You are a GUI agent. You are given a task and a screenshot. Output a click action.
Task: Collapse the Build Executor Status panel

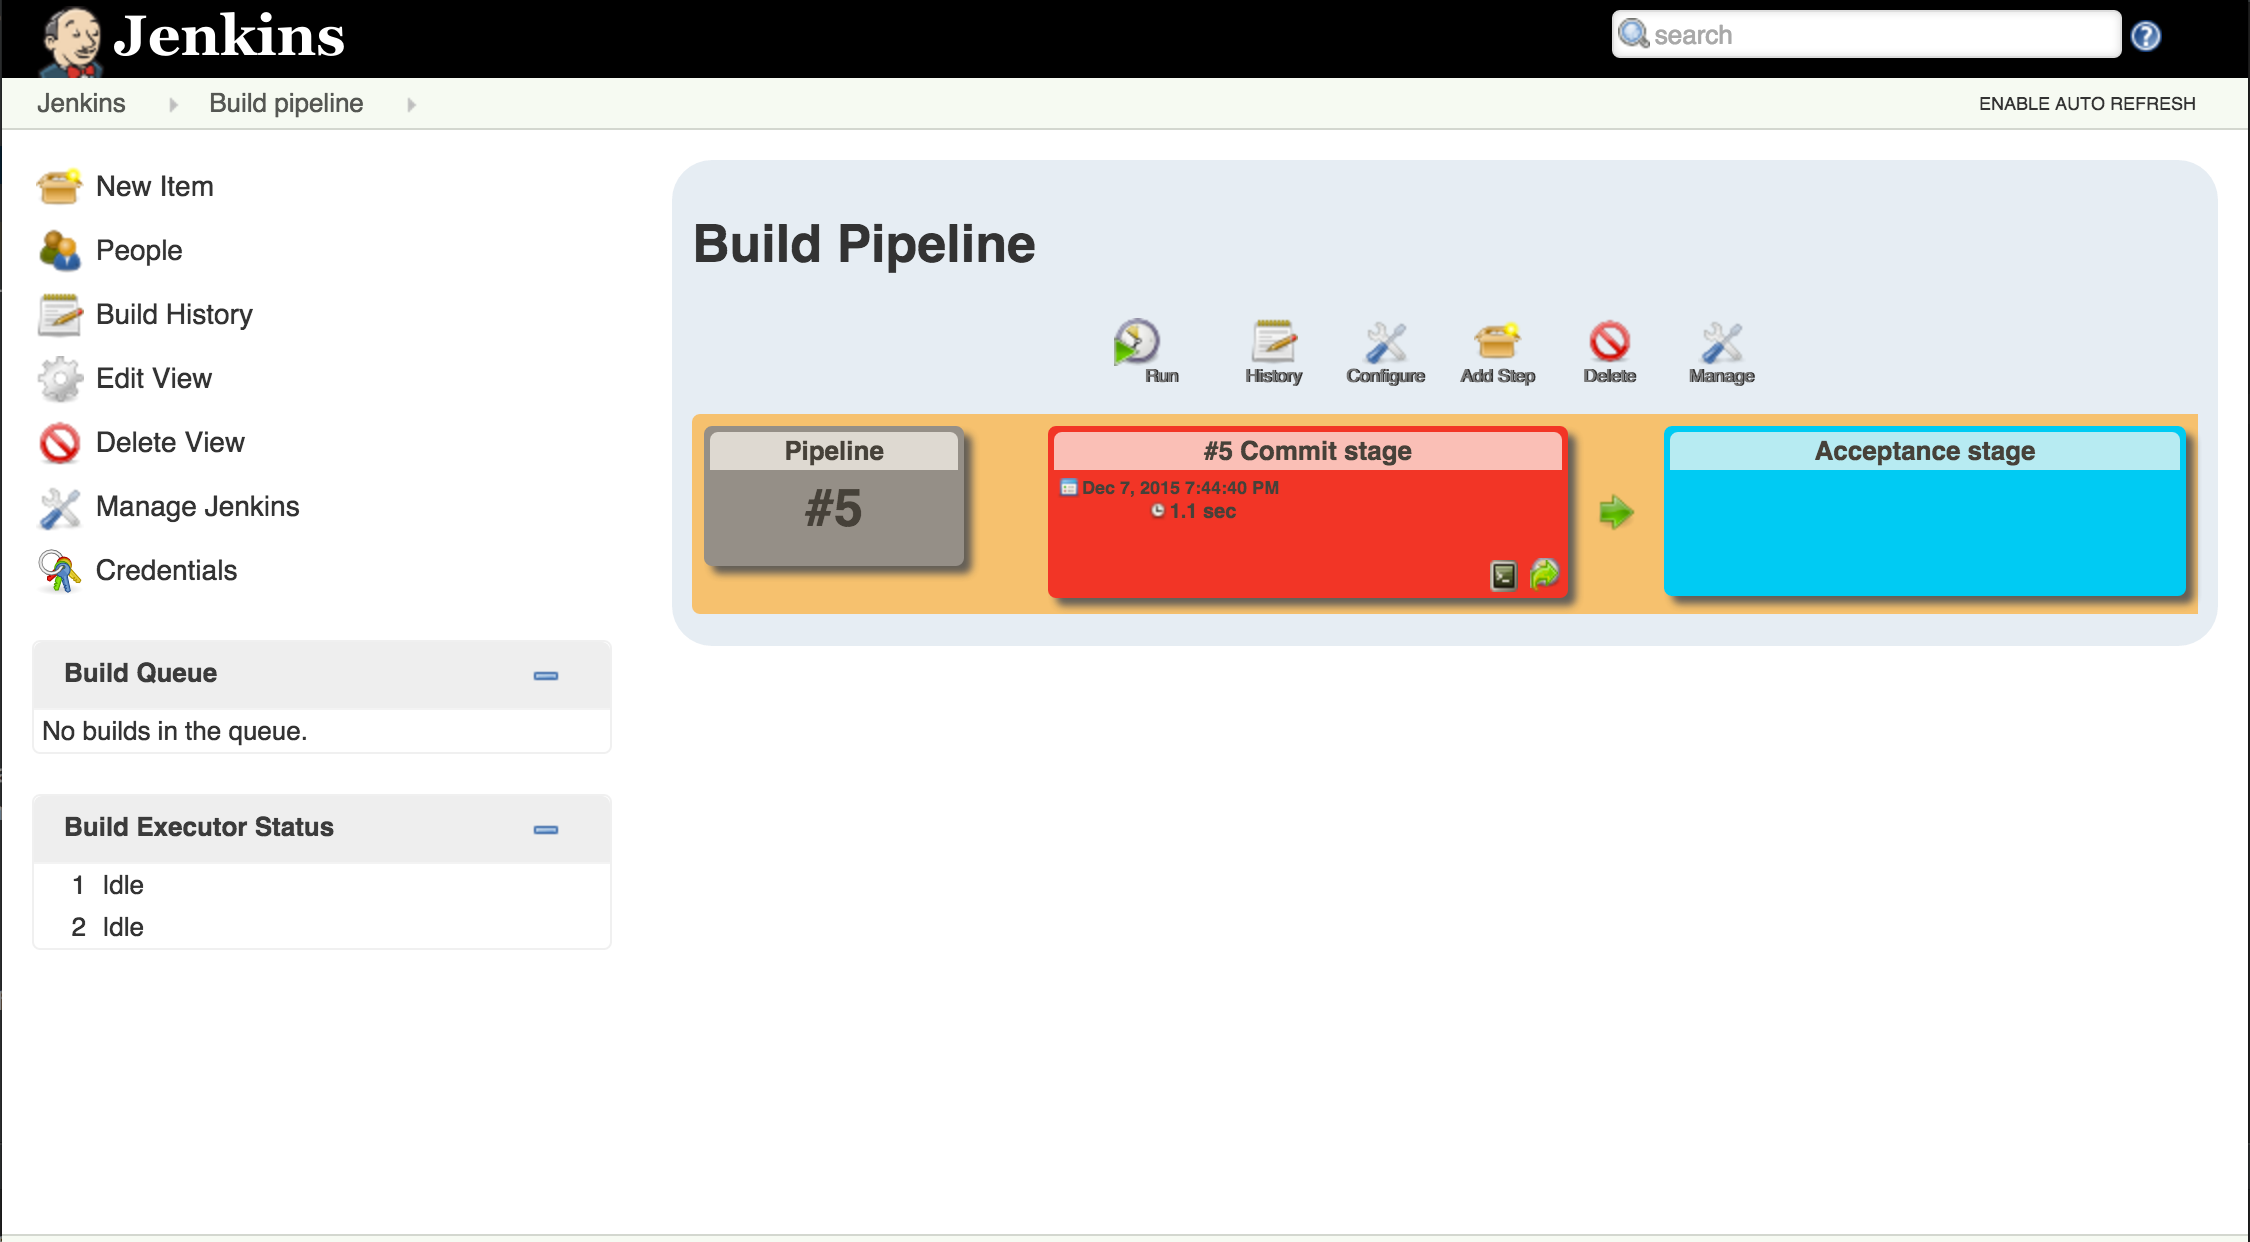546,830
